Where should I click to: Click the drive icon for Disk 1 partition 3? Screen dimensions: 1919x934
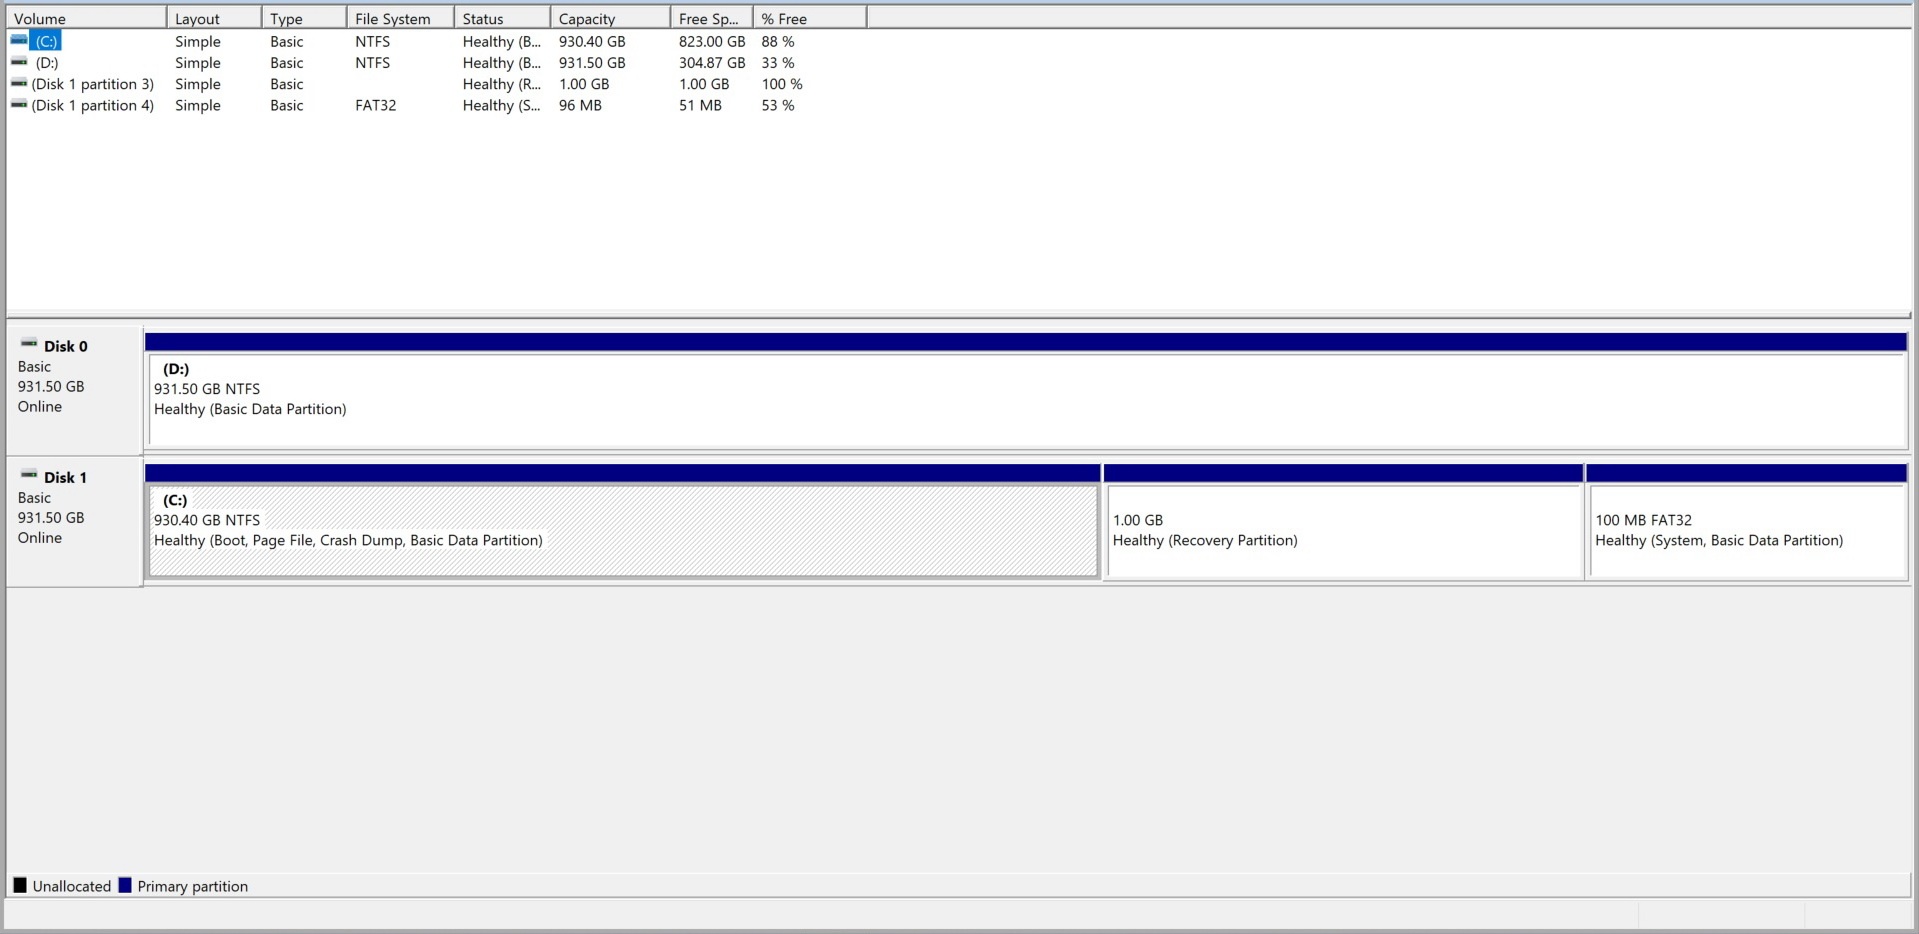tap(20, 84)
